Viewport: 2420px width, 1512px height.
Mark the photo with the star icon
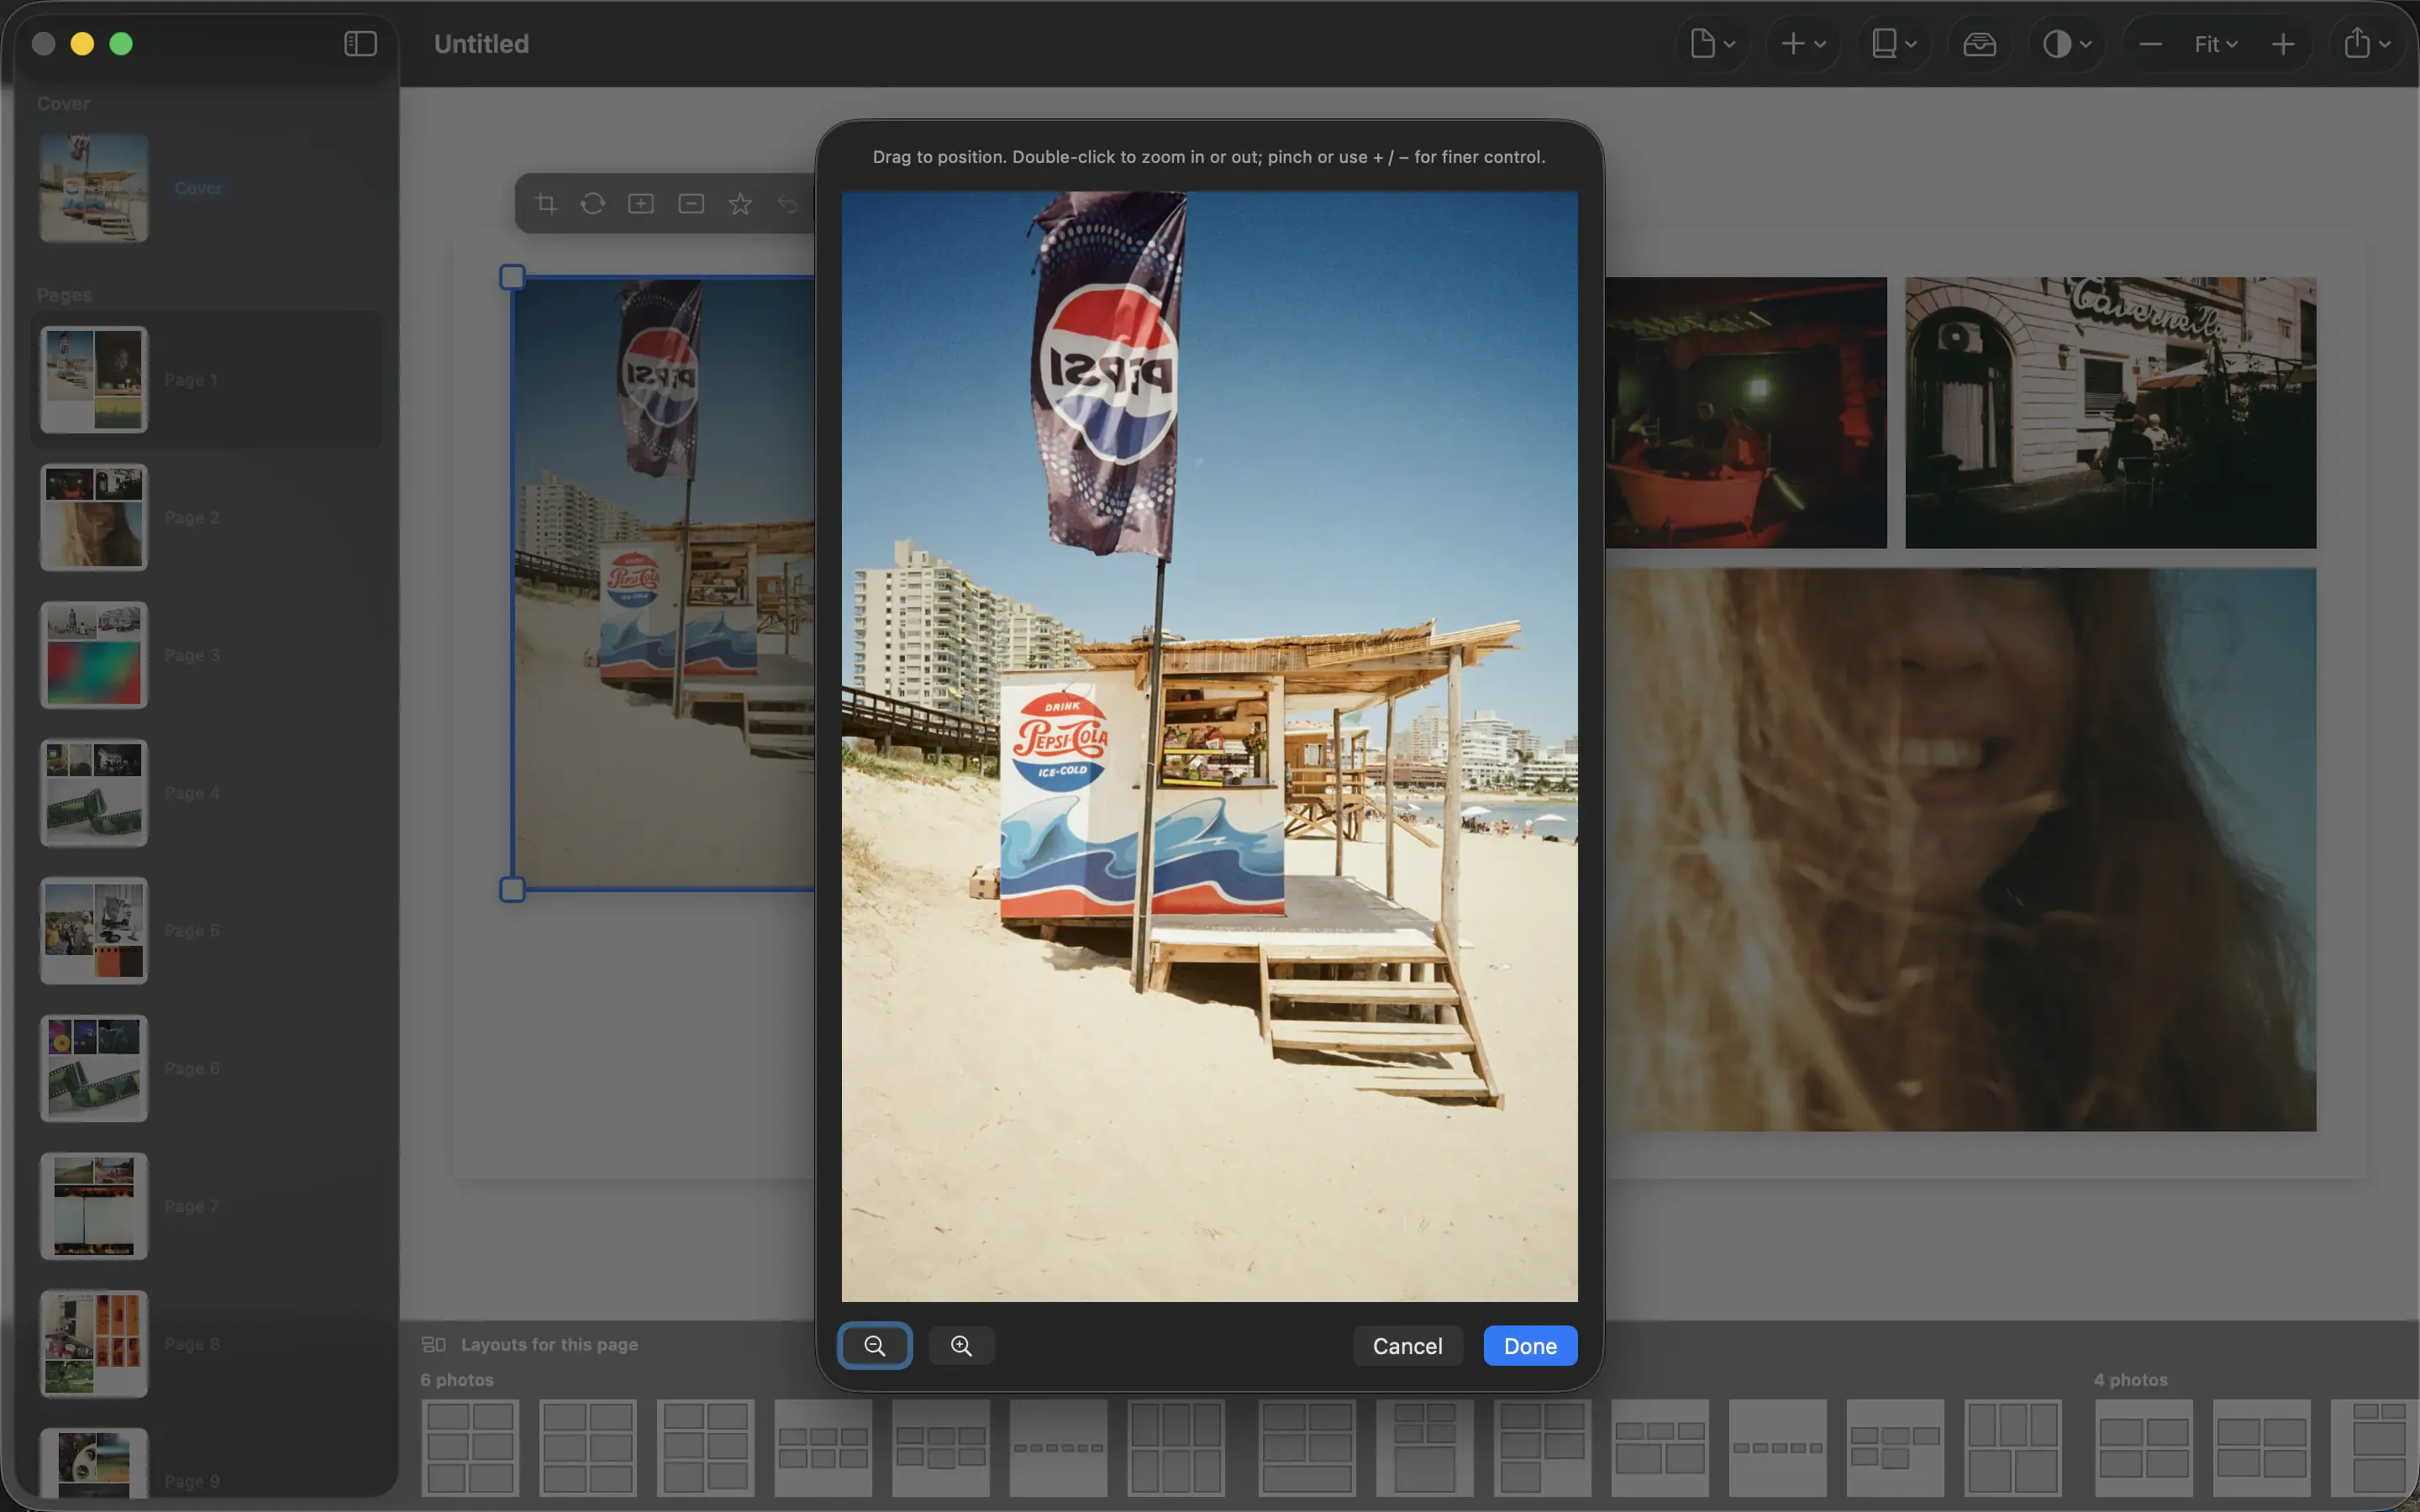coord(740,204)
